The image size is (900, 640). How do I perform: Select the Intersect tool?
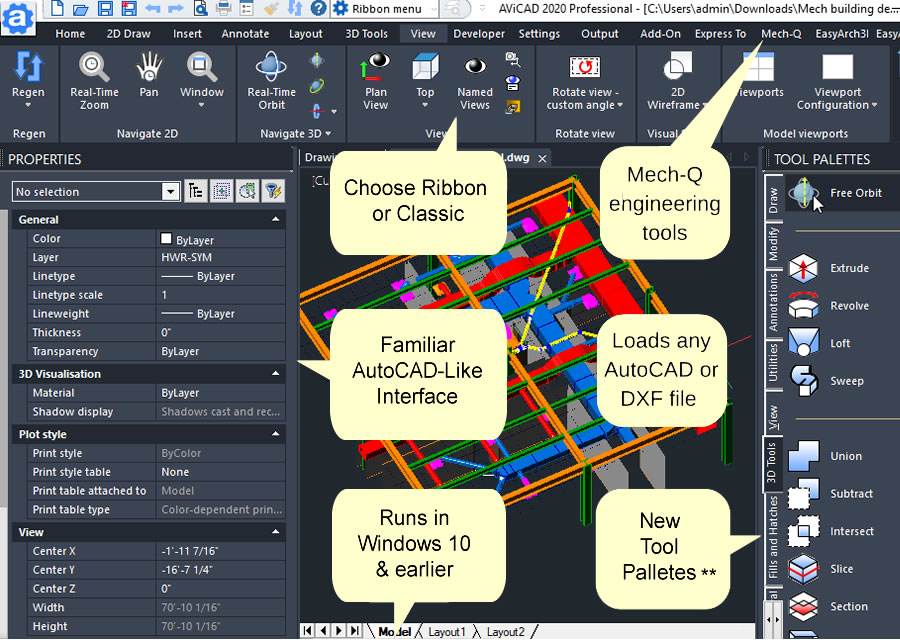[x=831, y=532]
